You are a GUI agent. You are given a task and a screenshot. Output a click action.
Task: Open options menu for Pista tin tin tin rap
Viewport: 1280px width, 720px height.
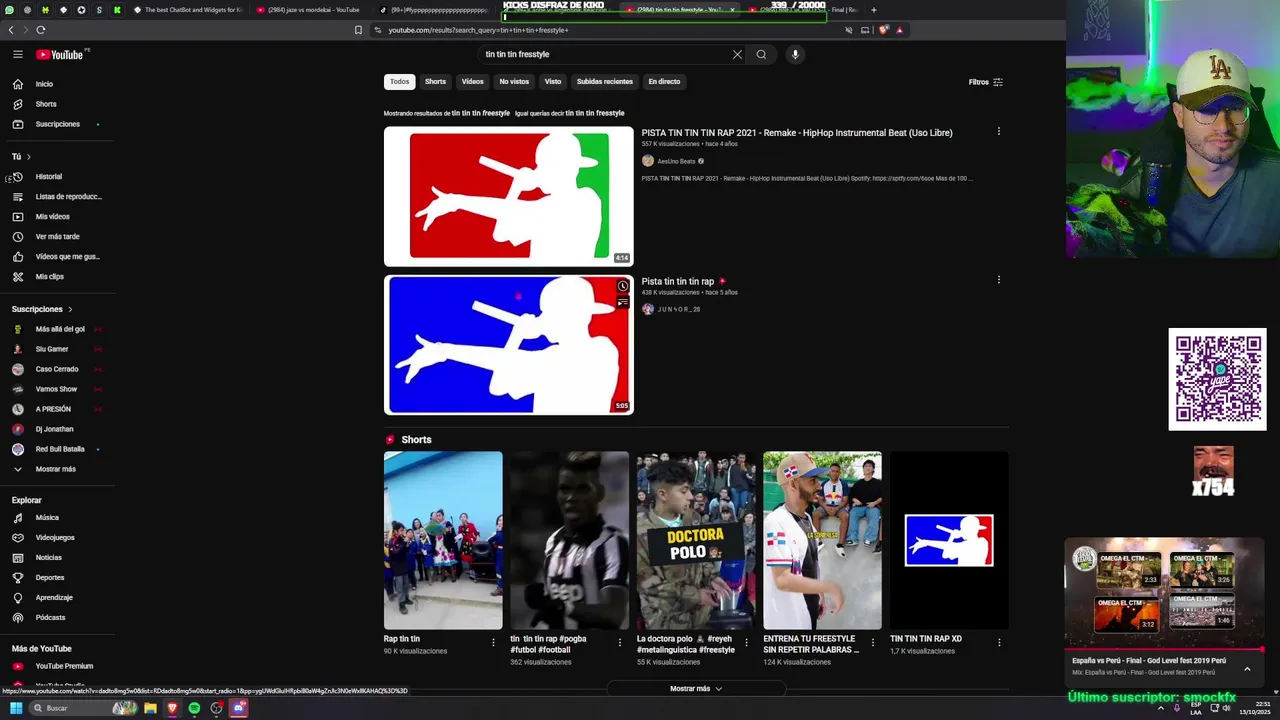point(998,280)
